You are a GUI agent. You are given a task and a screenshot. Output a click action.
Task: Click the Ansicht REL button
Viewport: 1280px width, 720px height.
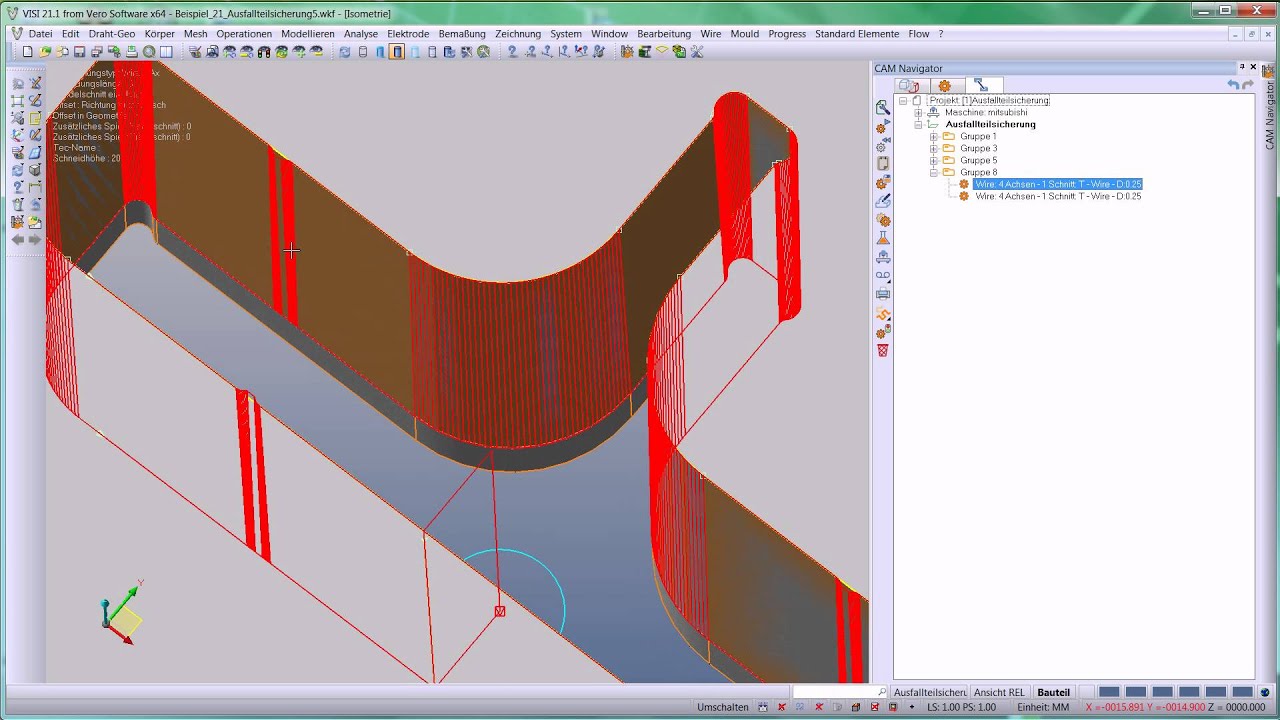tap(999, 692)
